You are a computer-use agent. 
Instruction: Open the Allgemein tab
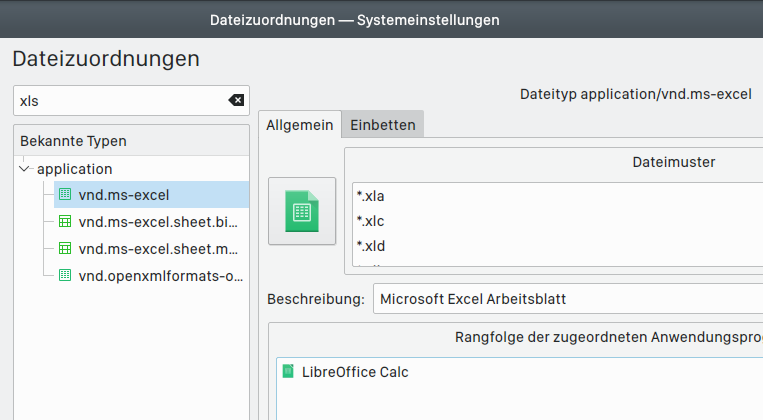click(300, 123)
